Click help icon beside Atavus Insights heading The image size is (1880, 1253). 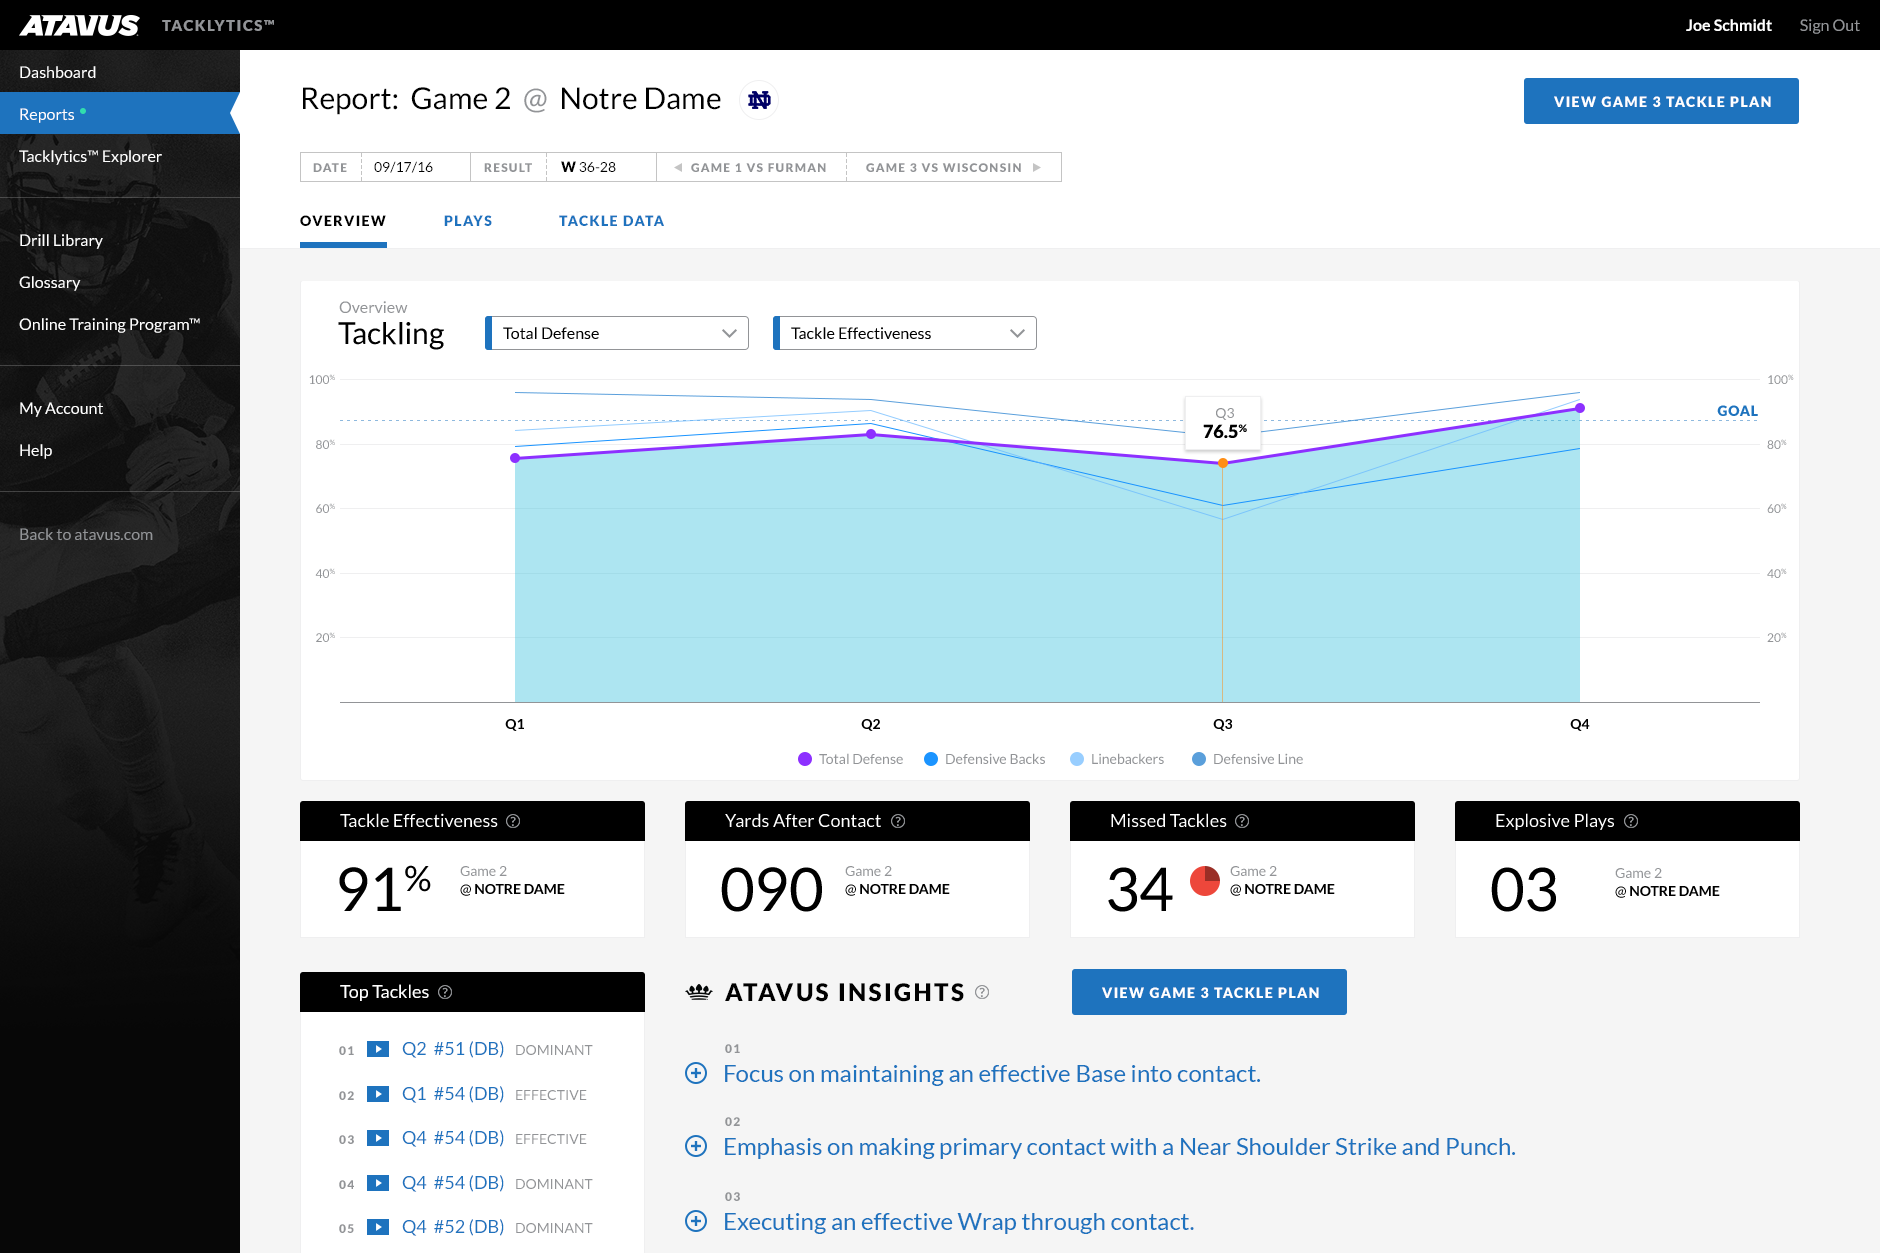coord(982,992)
